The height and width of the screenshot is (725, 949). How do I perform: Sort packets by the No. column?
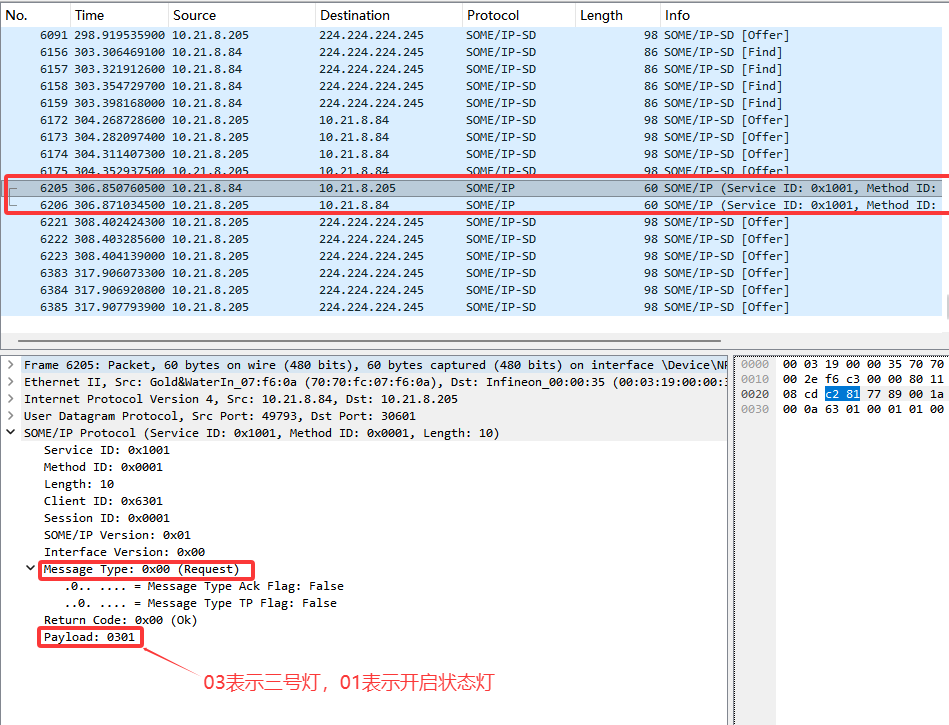tap(35, 15)
